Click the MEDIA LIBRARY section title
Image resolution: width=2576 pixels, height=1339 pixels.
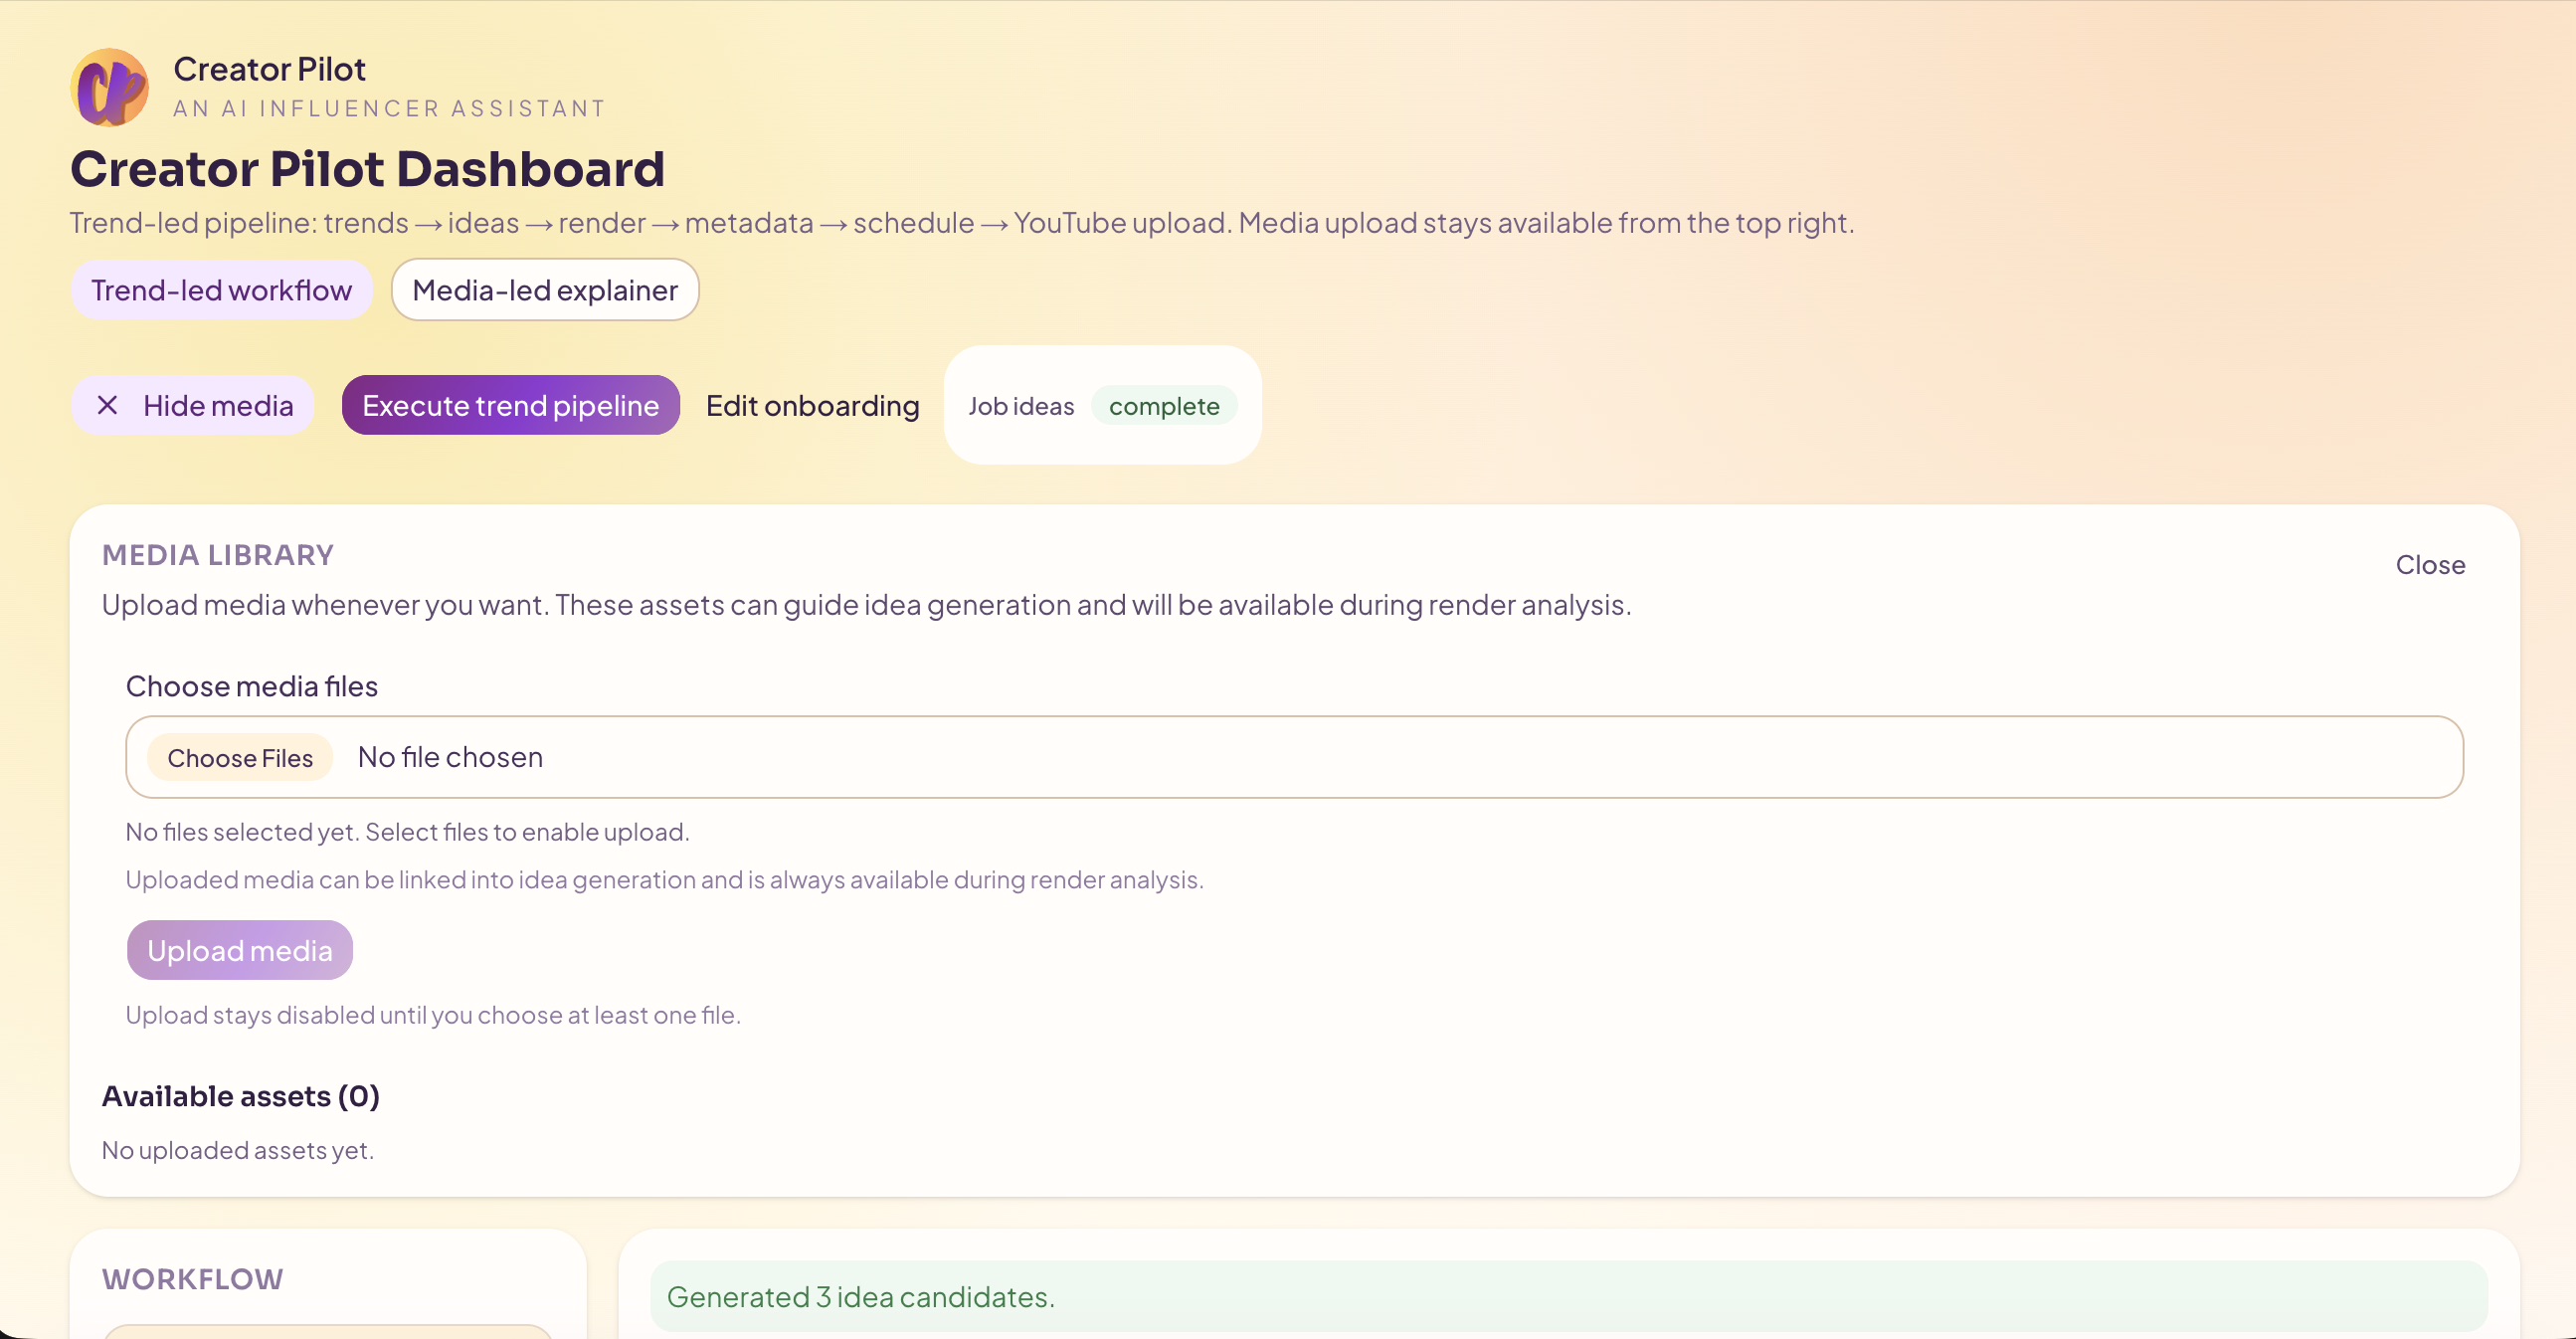[x=217, y=555]
